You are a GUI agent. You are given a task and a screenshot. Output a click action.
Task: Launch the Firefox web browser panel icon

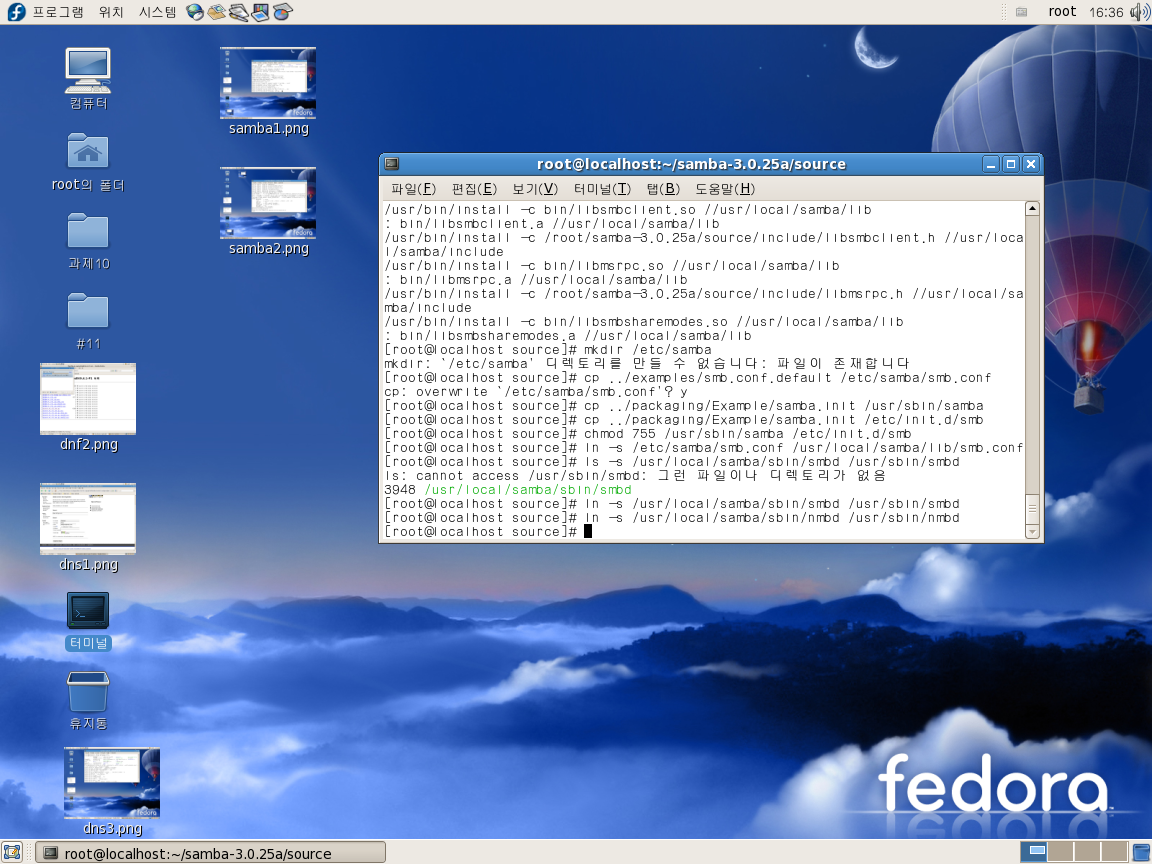click(x=195, y=12)
